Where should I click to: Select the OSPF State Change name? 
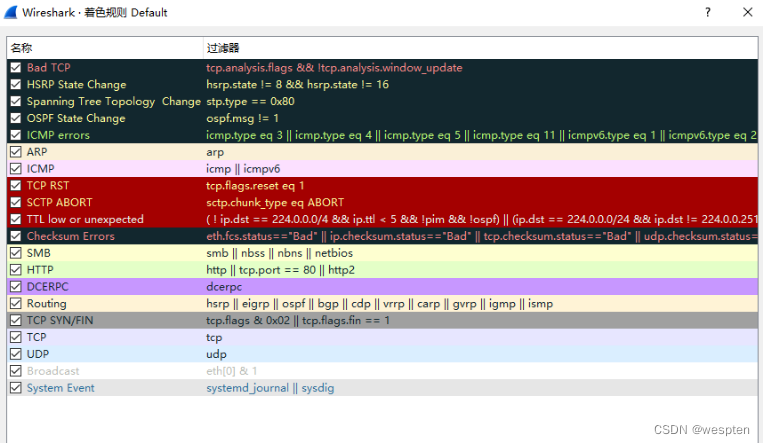coord(76,118)
